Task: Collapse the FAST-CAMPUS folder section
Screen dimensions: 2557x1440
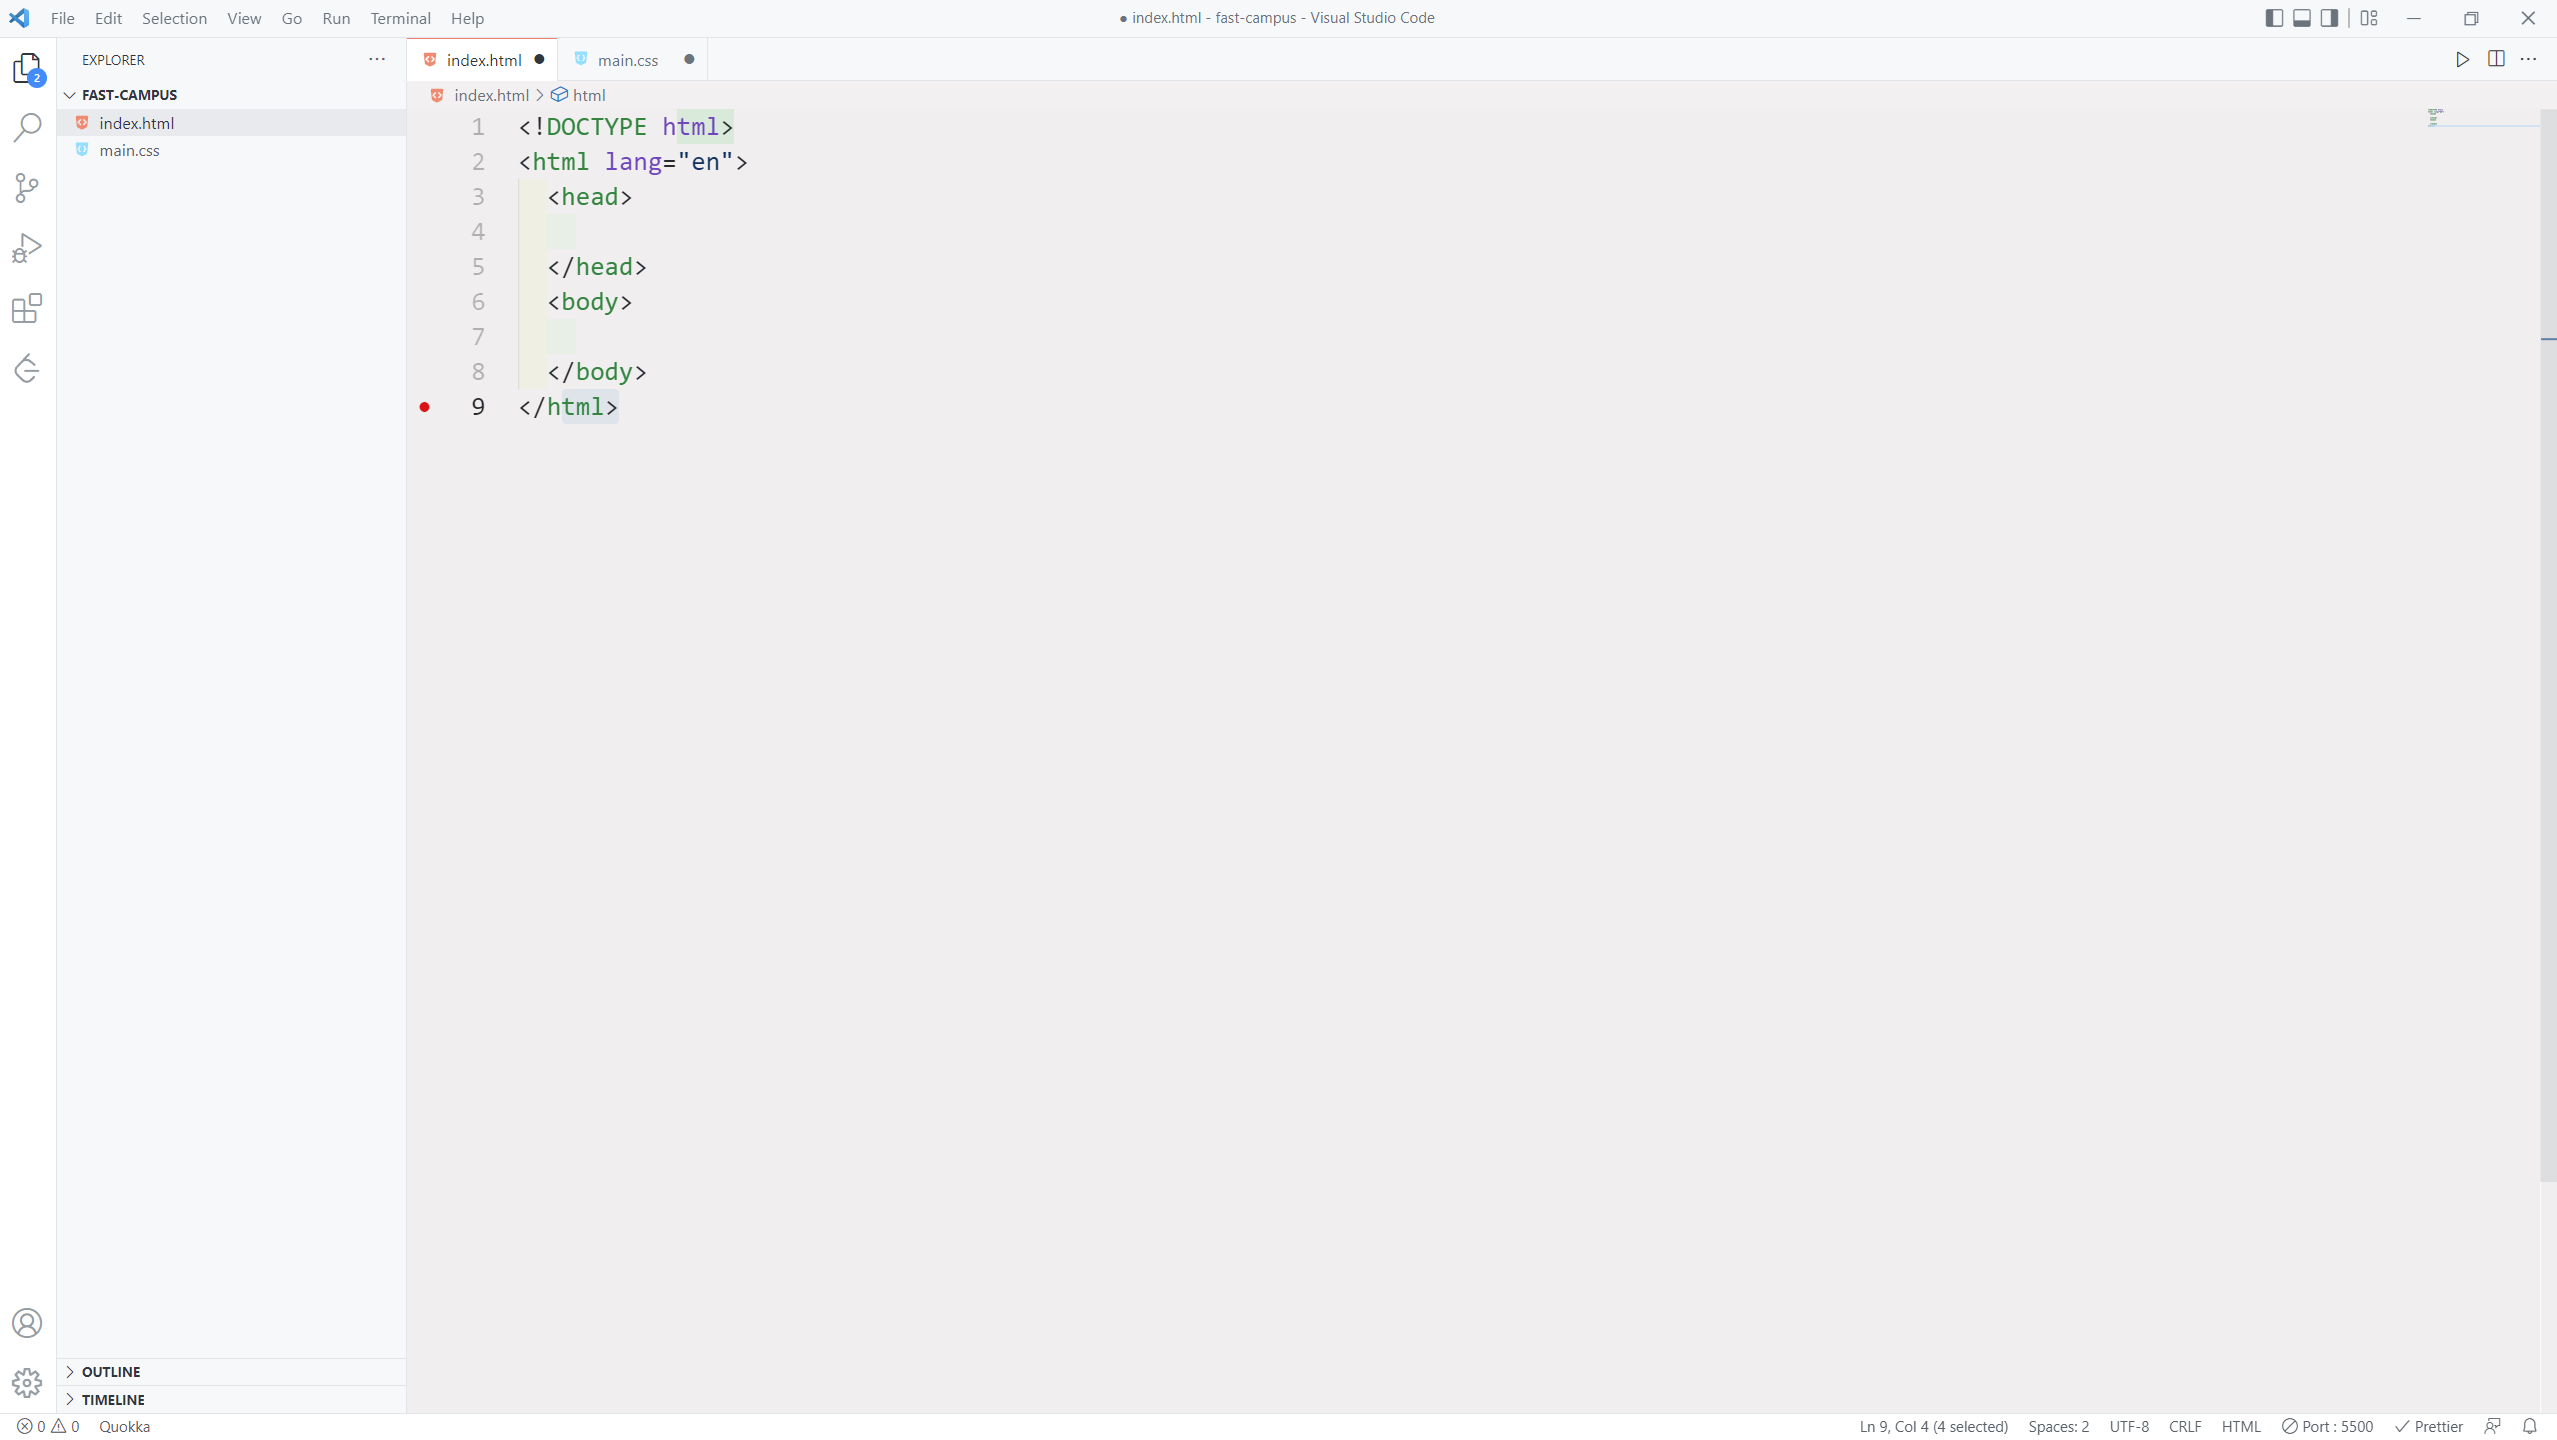Action: (232, 95)
